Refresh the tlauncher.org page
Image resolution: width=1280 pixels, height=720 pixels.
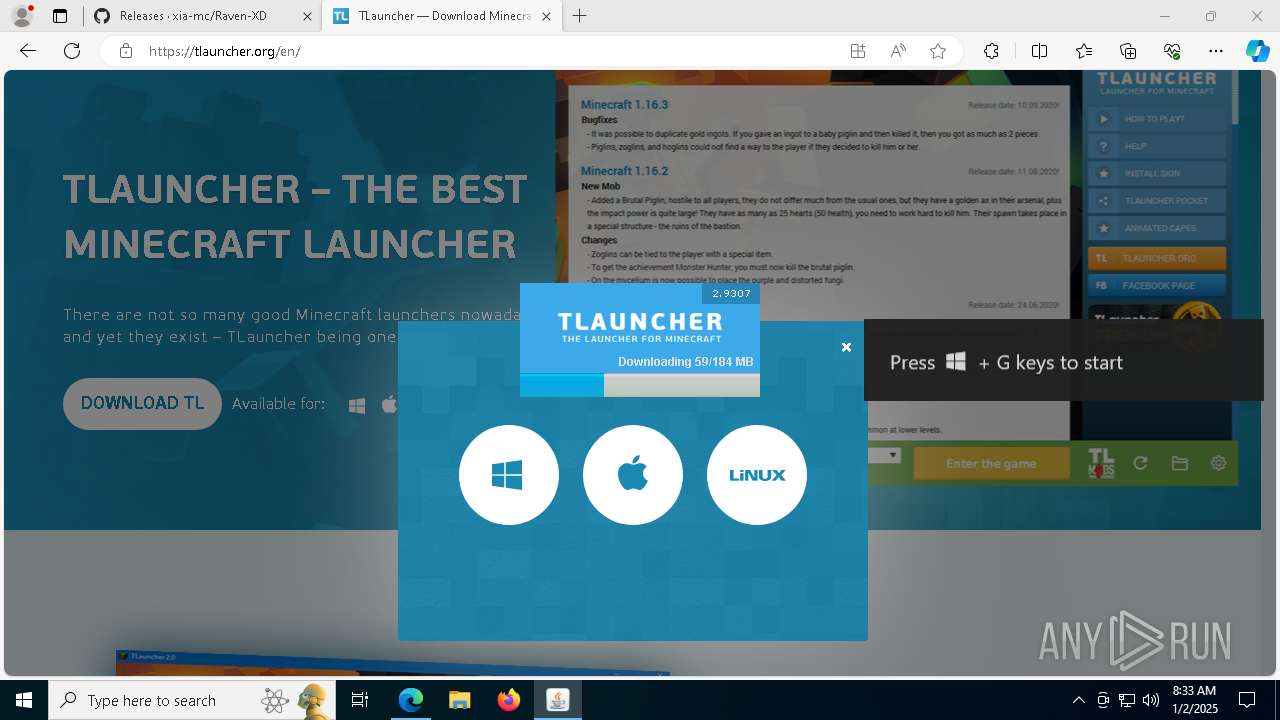click(x=72, y=51)
